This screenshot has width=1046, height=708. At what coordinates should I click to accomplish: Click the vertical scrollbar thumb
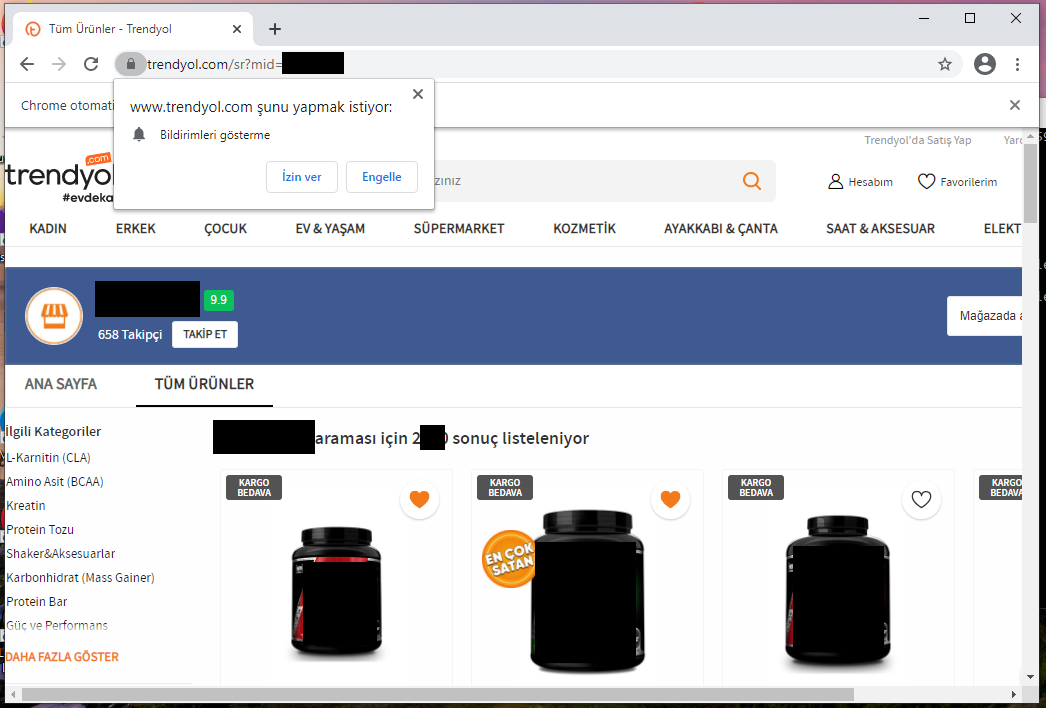click(x=1031, y=184)
